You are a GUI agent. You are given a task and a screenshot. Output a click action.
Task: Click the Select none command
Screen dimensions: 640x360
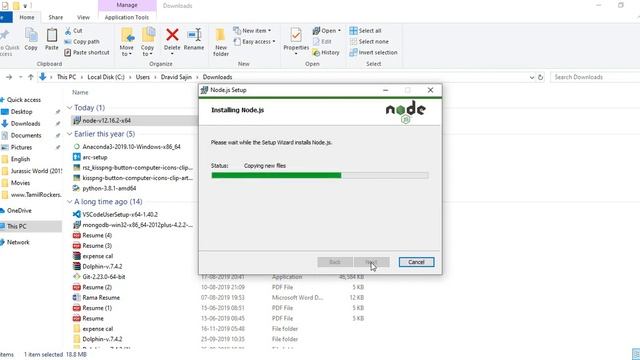(x=369, y=42)
